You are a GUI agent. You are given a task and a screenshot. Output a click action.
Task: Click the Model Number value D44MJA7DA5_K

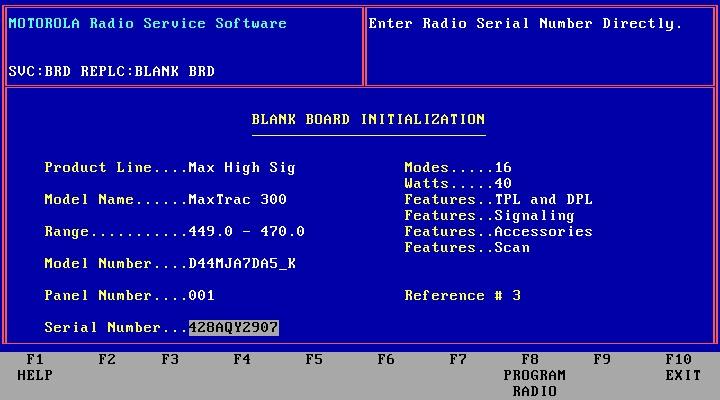[242, 264]
